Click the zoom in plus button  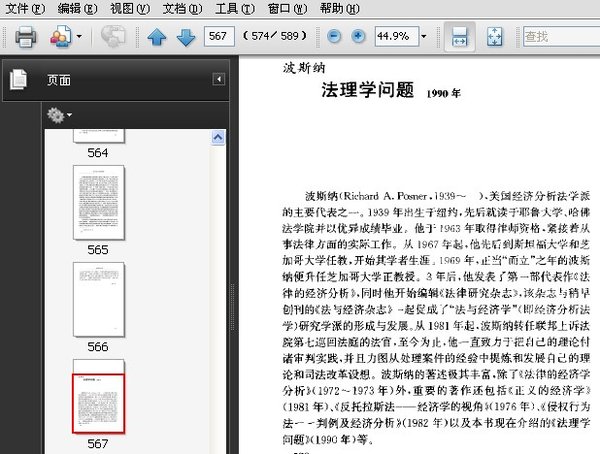(x=358, y=37)
